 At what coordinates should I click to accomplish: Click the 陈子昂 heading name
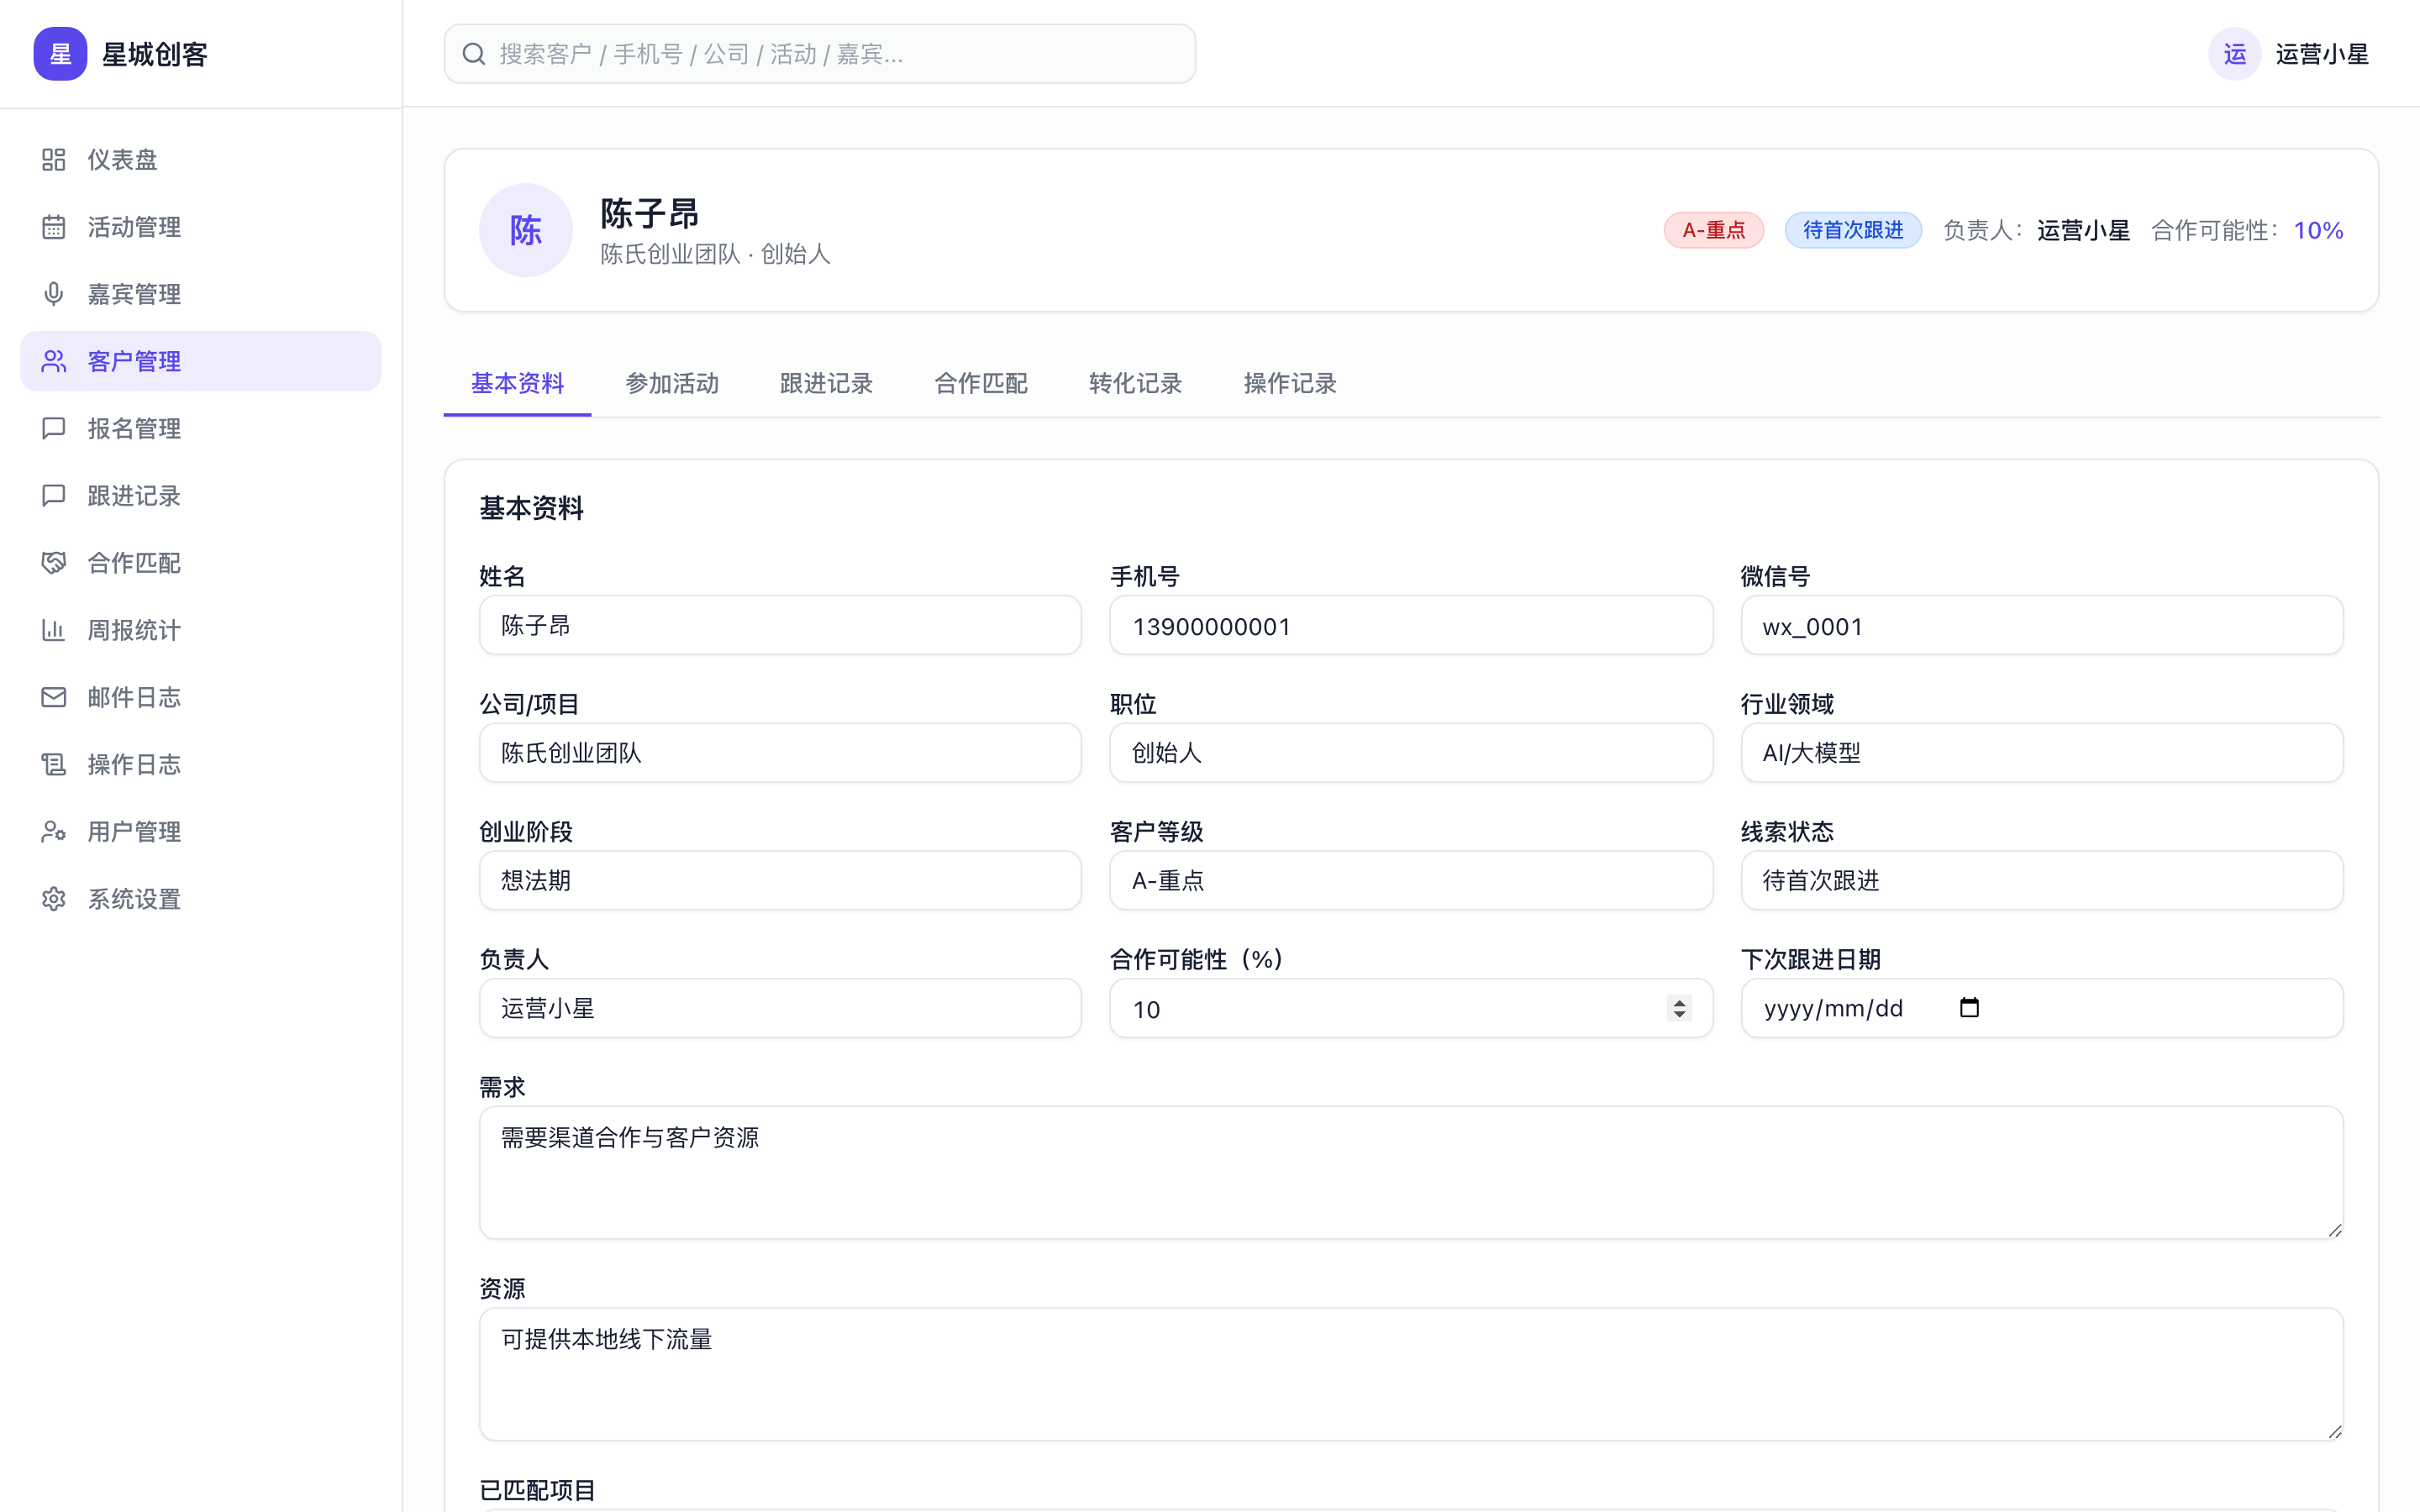pos(649,213)
